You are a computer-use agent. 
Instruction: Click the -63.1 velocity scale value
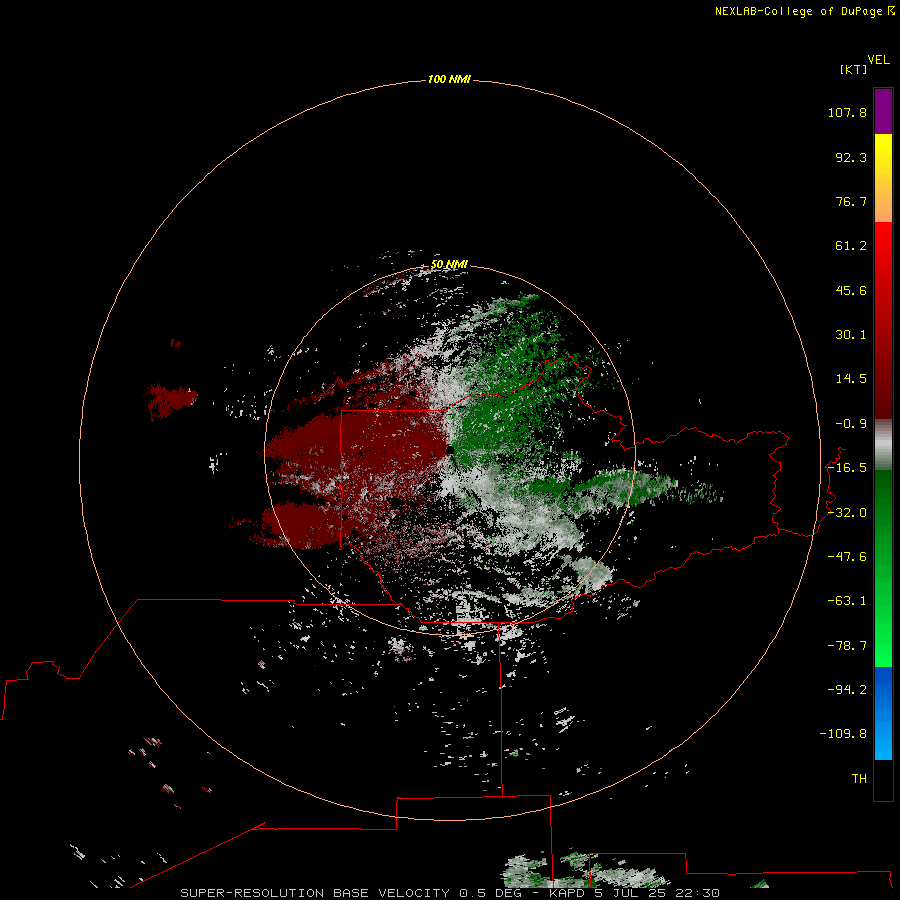[847, 601]
